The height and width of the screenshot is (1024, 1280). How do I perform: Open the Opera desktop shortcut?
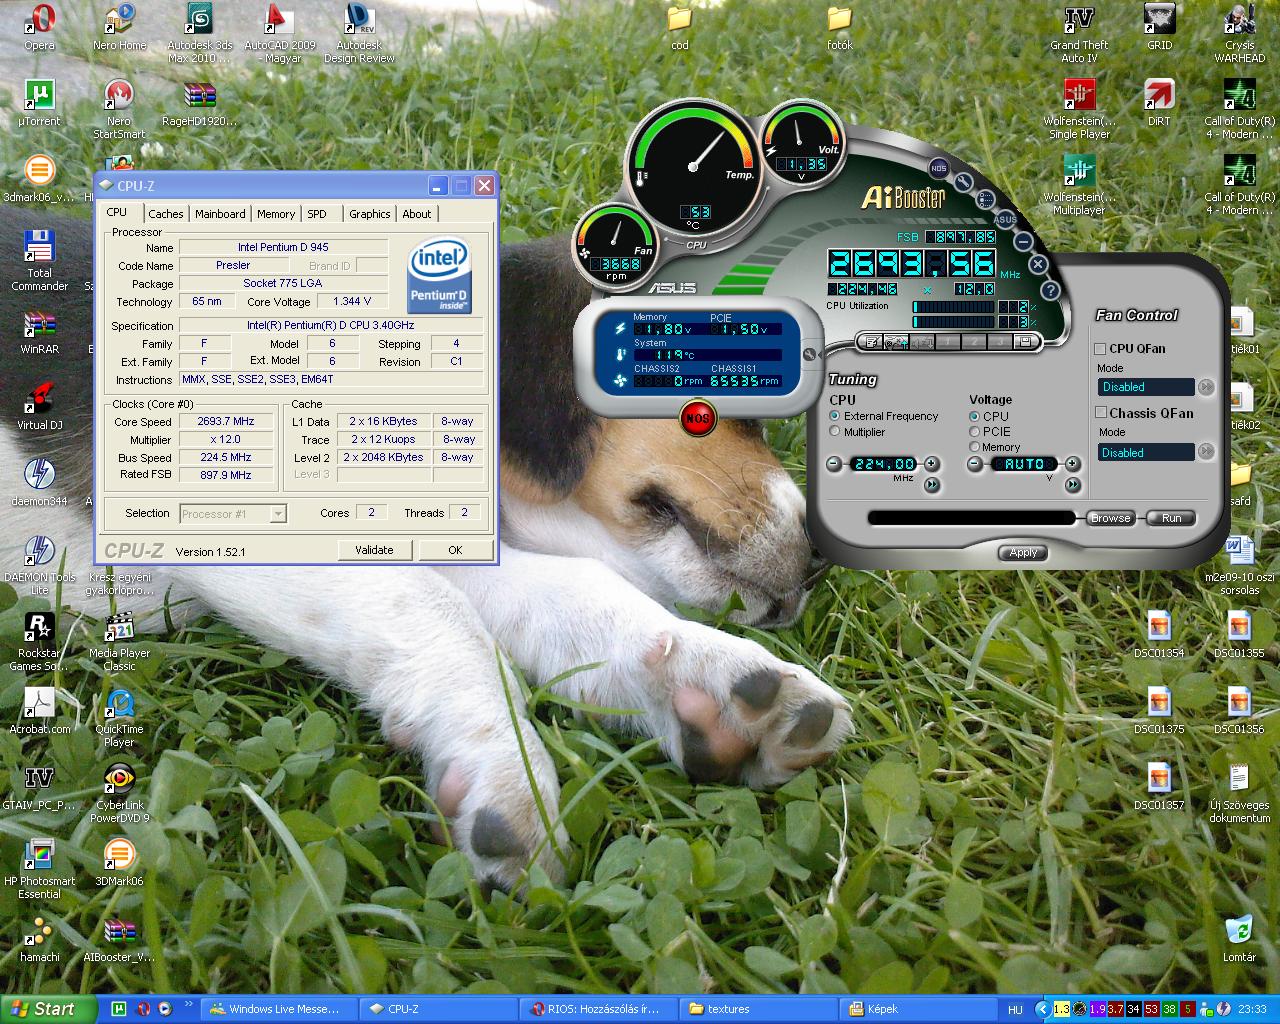(x=39, y=27)
